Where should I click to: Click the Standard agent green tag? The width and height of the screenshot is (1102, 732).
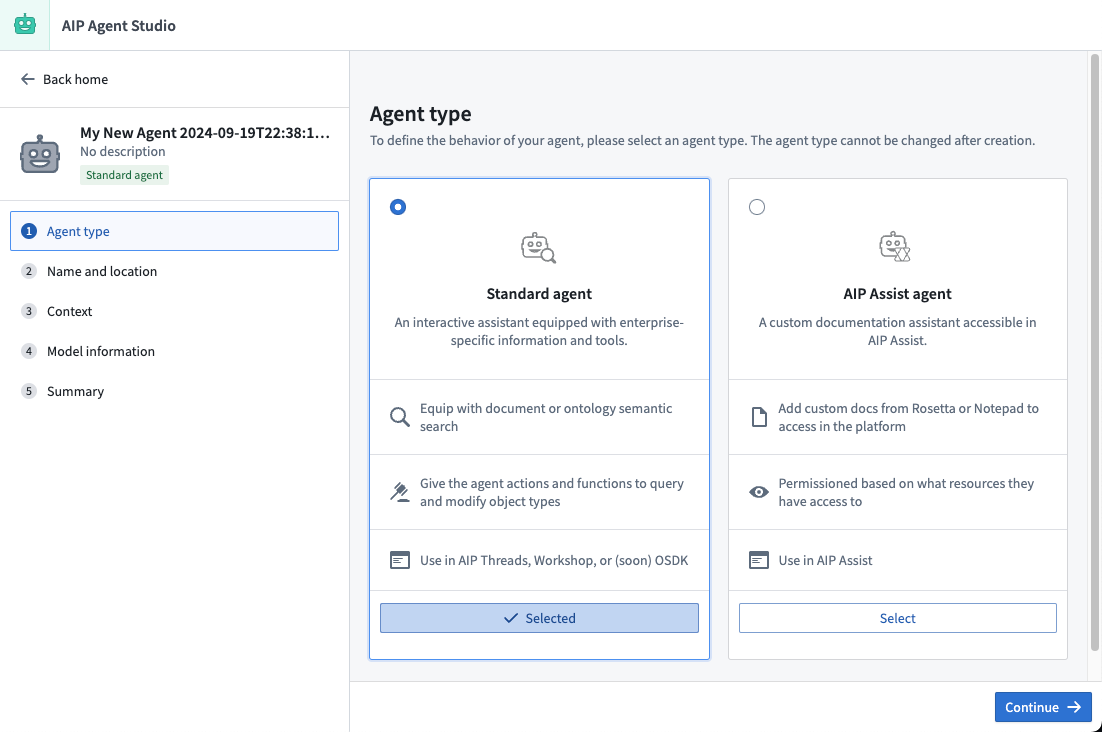(124, 175)
